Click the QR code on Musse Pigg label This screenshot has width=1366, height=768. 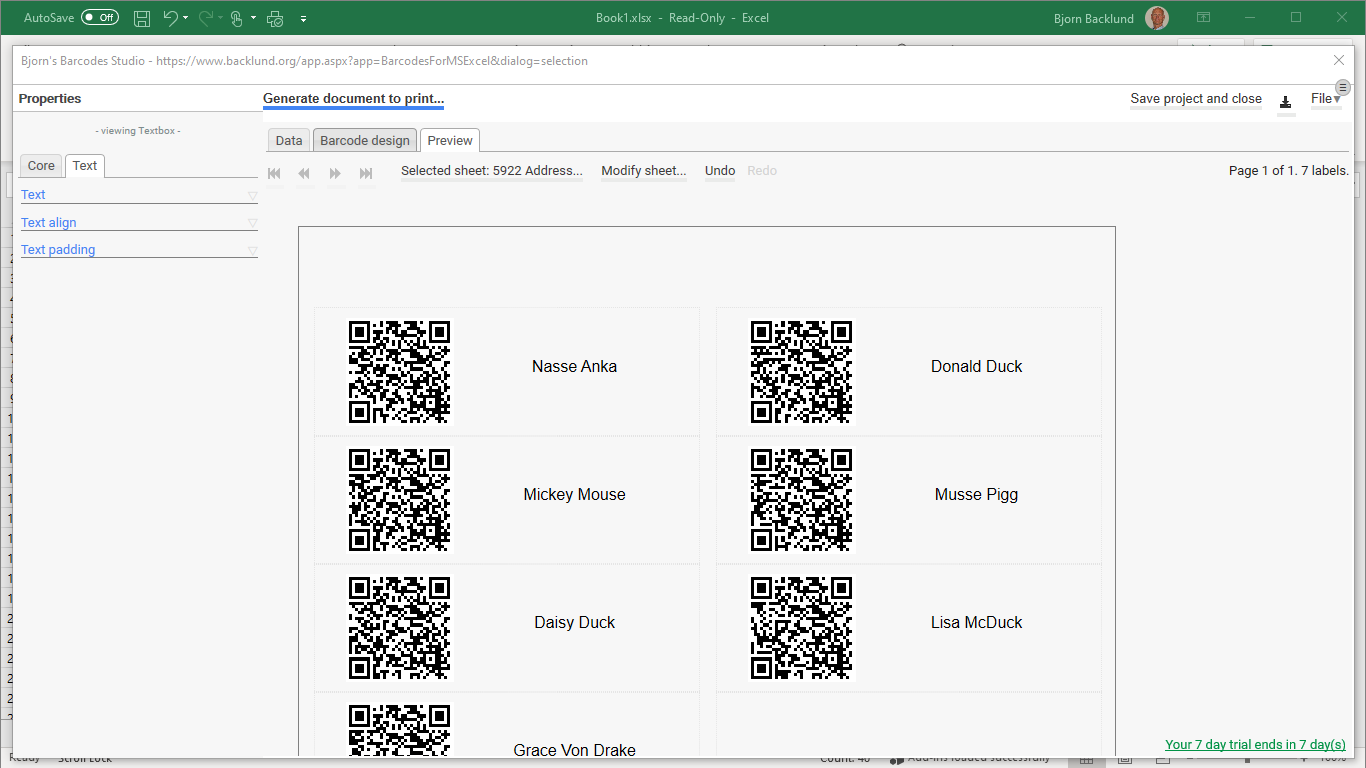(802, 500)
